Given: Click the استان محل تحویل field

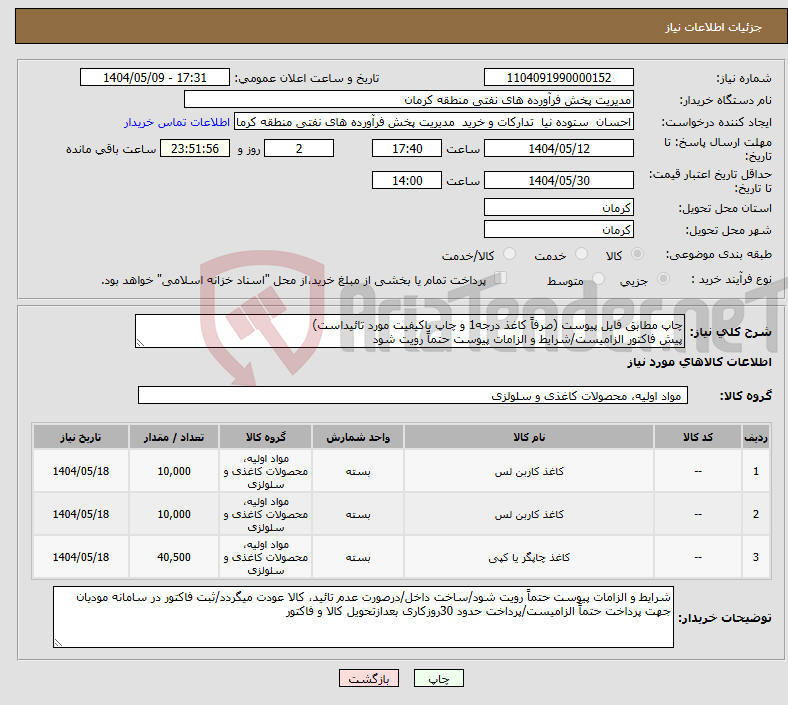Looking at the screenshot, I should click(558, 208).
